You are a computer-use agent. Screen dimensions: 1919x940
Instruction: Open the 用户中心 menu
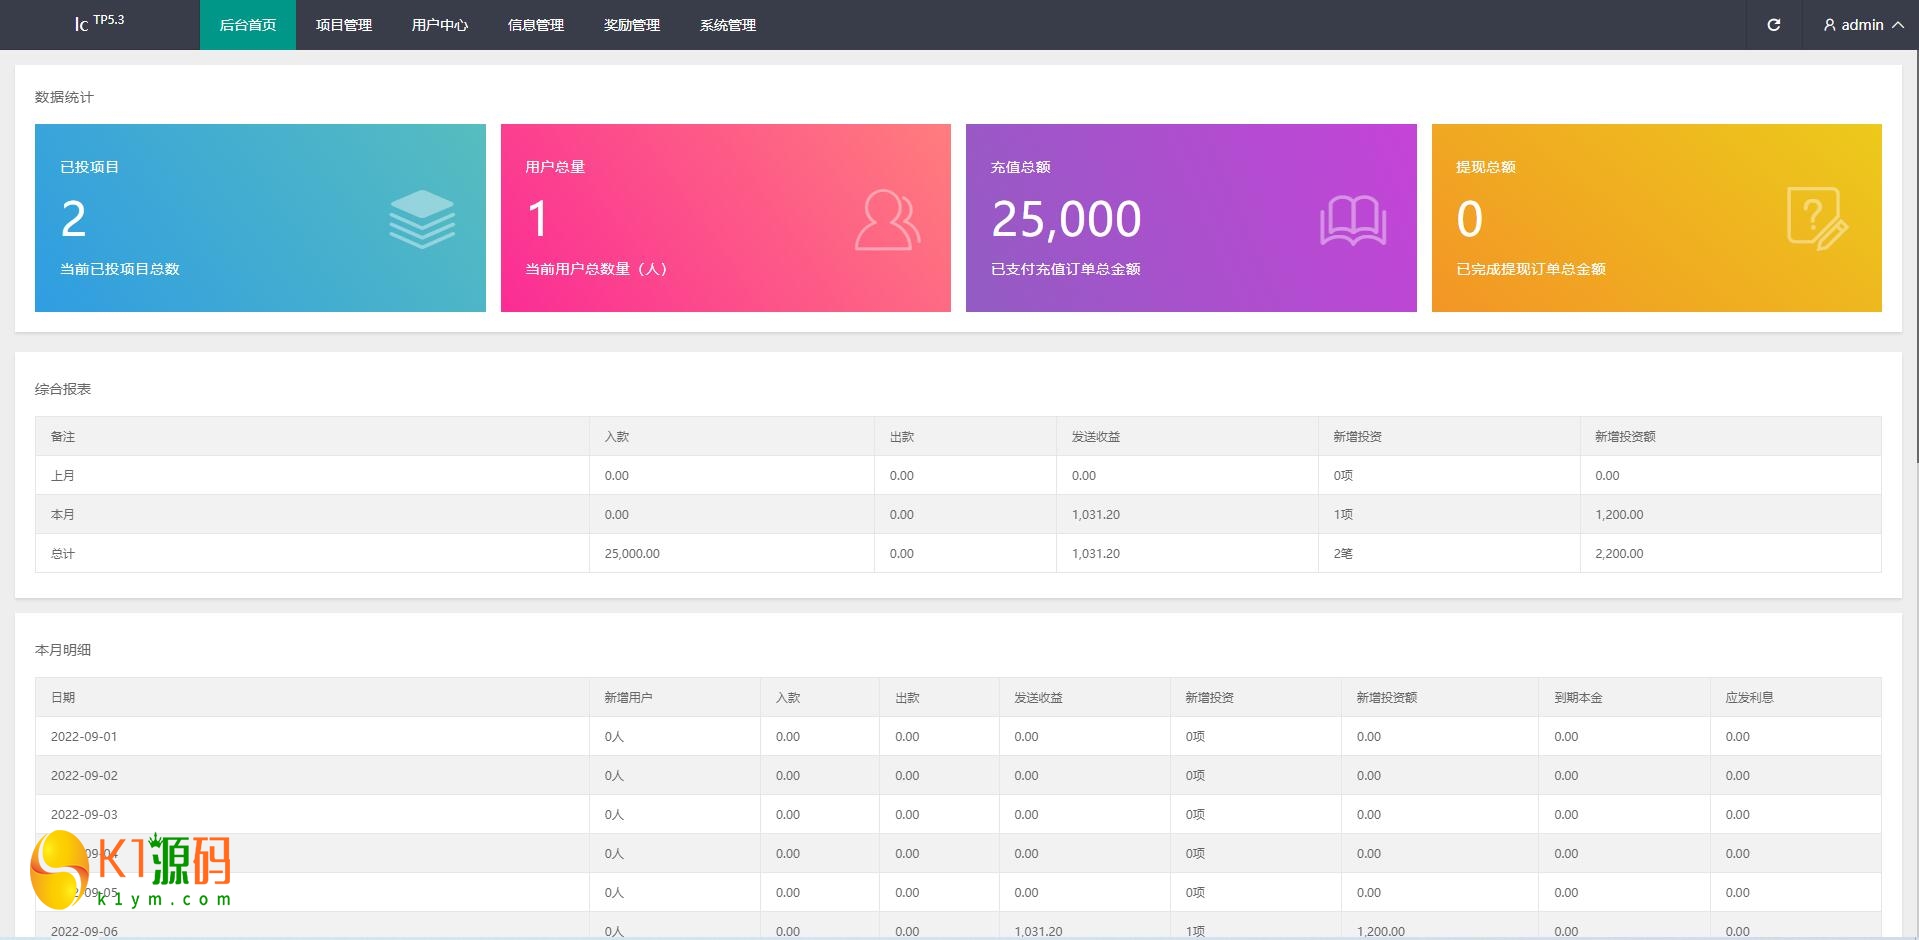pos(440,25)
